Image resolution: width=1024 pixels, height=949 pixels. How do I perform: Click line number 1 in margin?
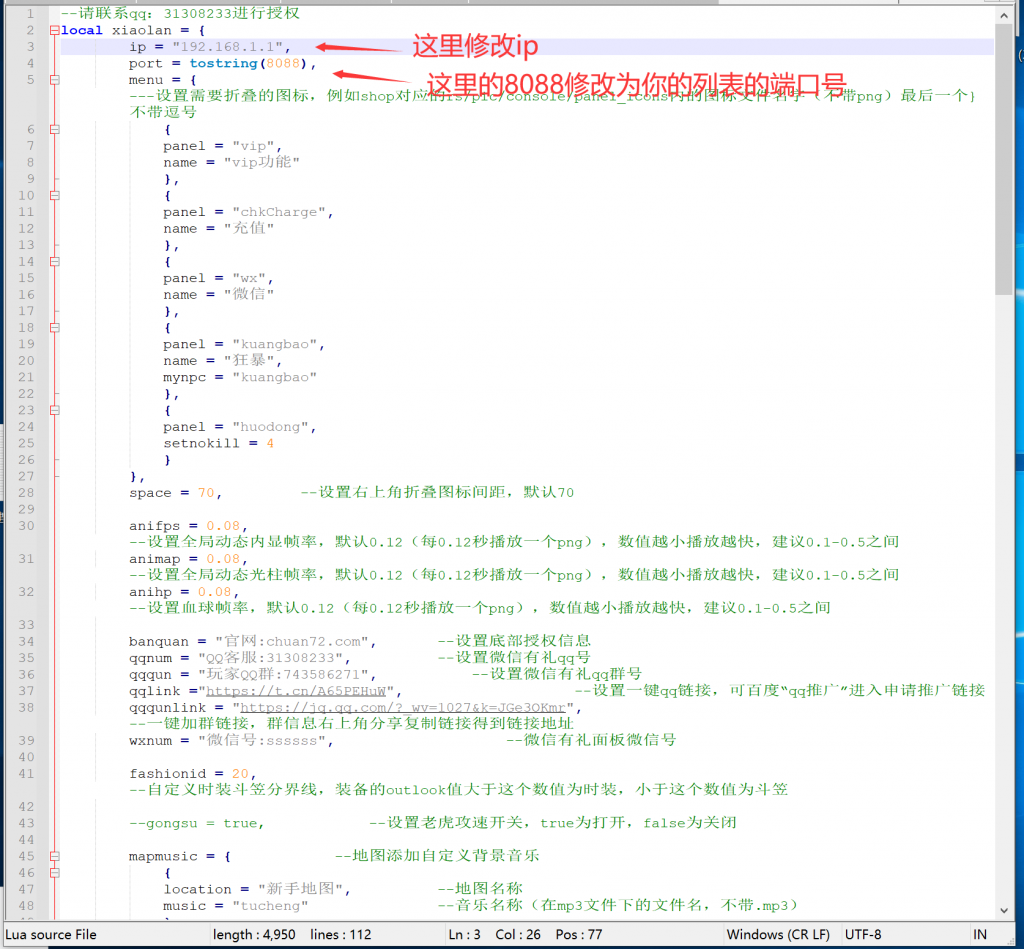[x=30, y=14]
